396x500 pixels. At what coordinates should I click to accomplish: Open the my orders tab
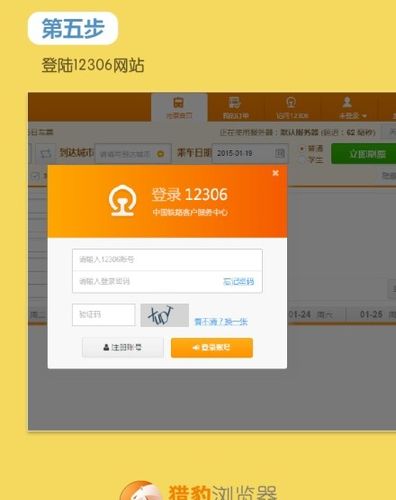[235, 108]
